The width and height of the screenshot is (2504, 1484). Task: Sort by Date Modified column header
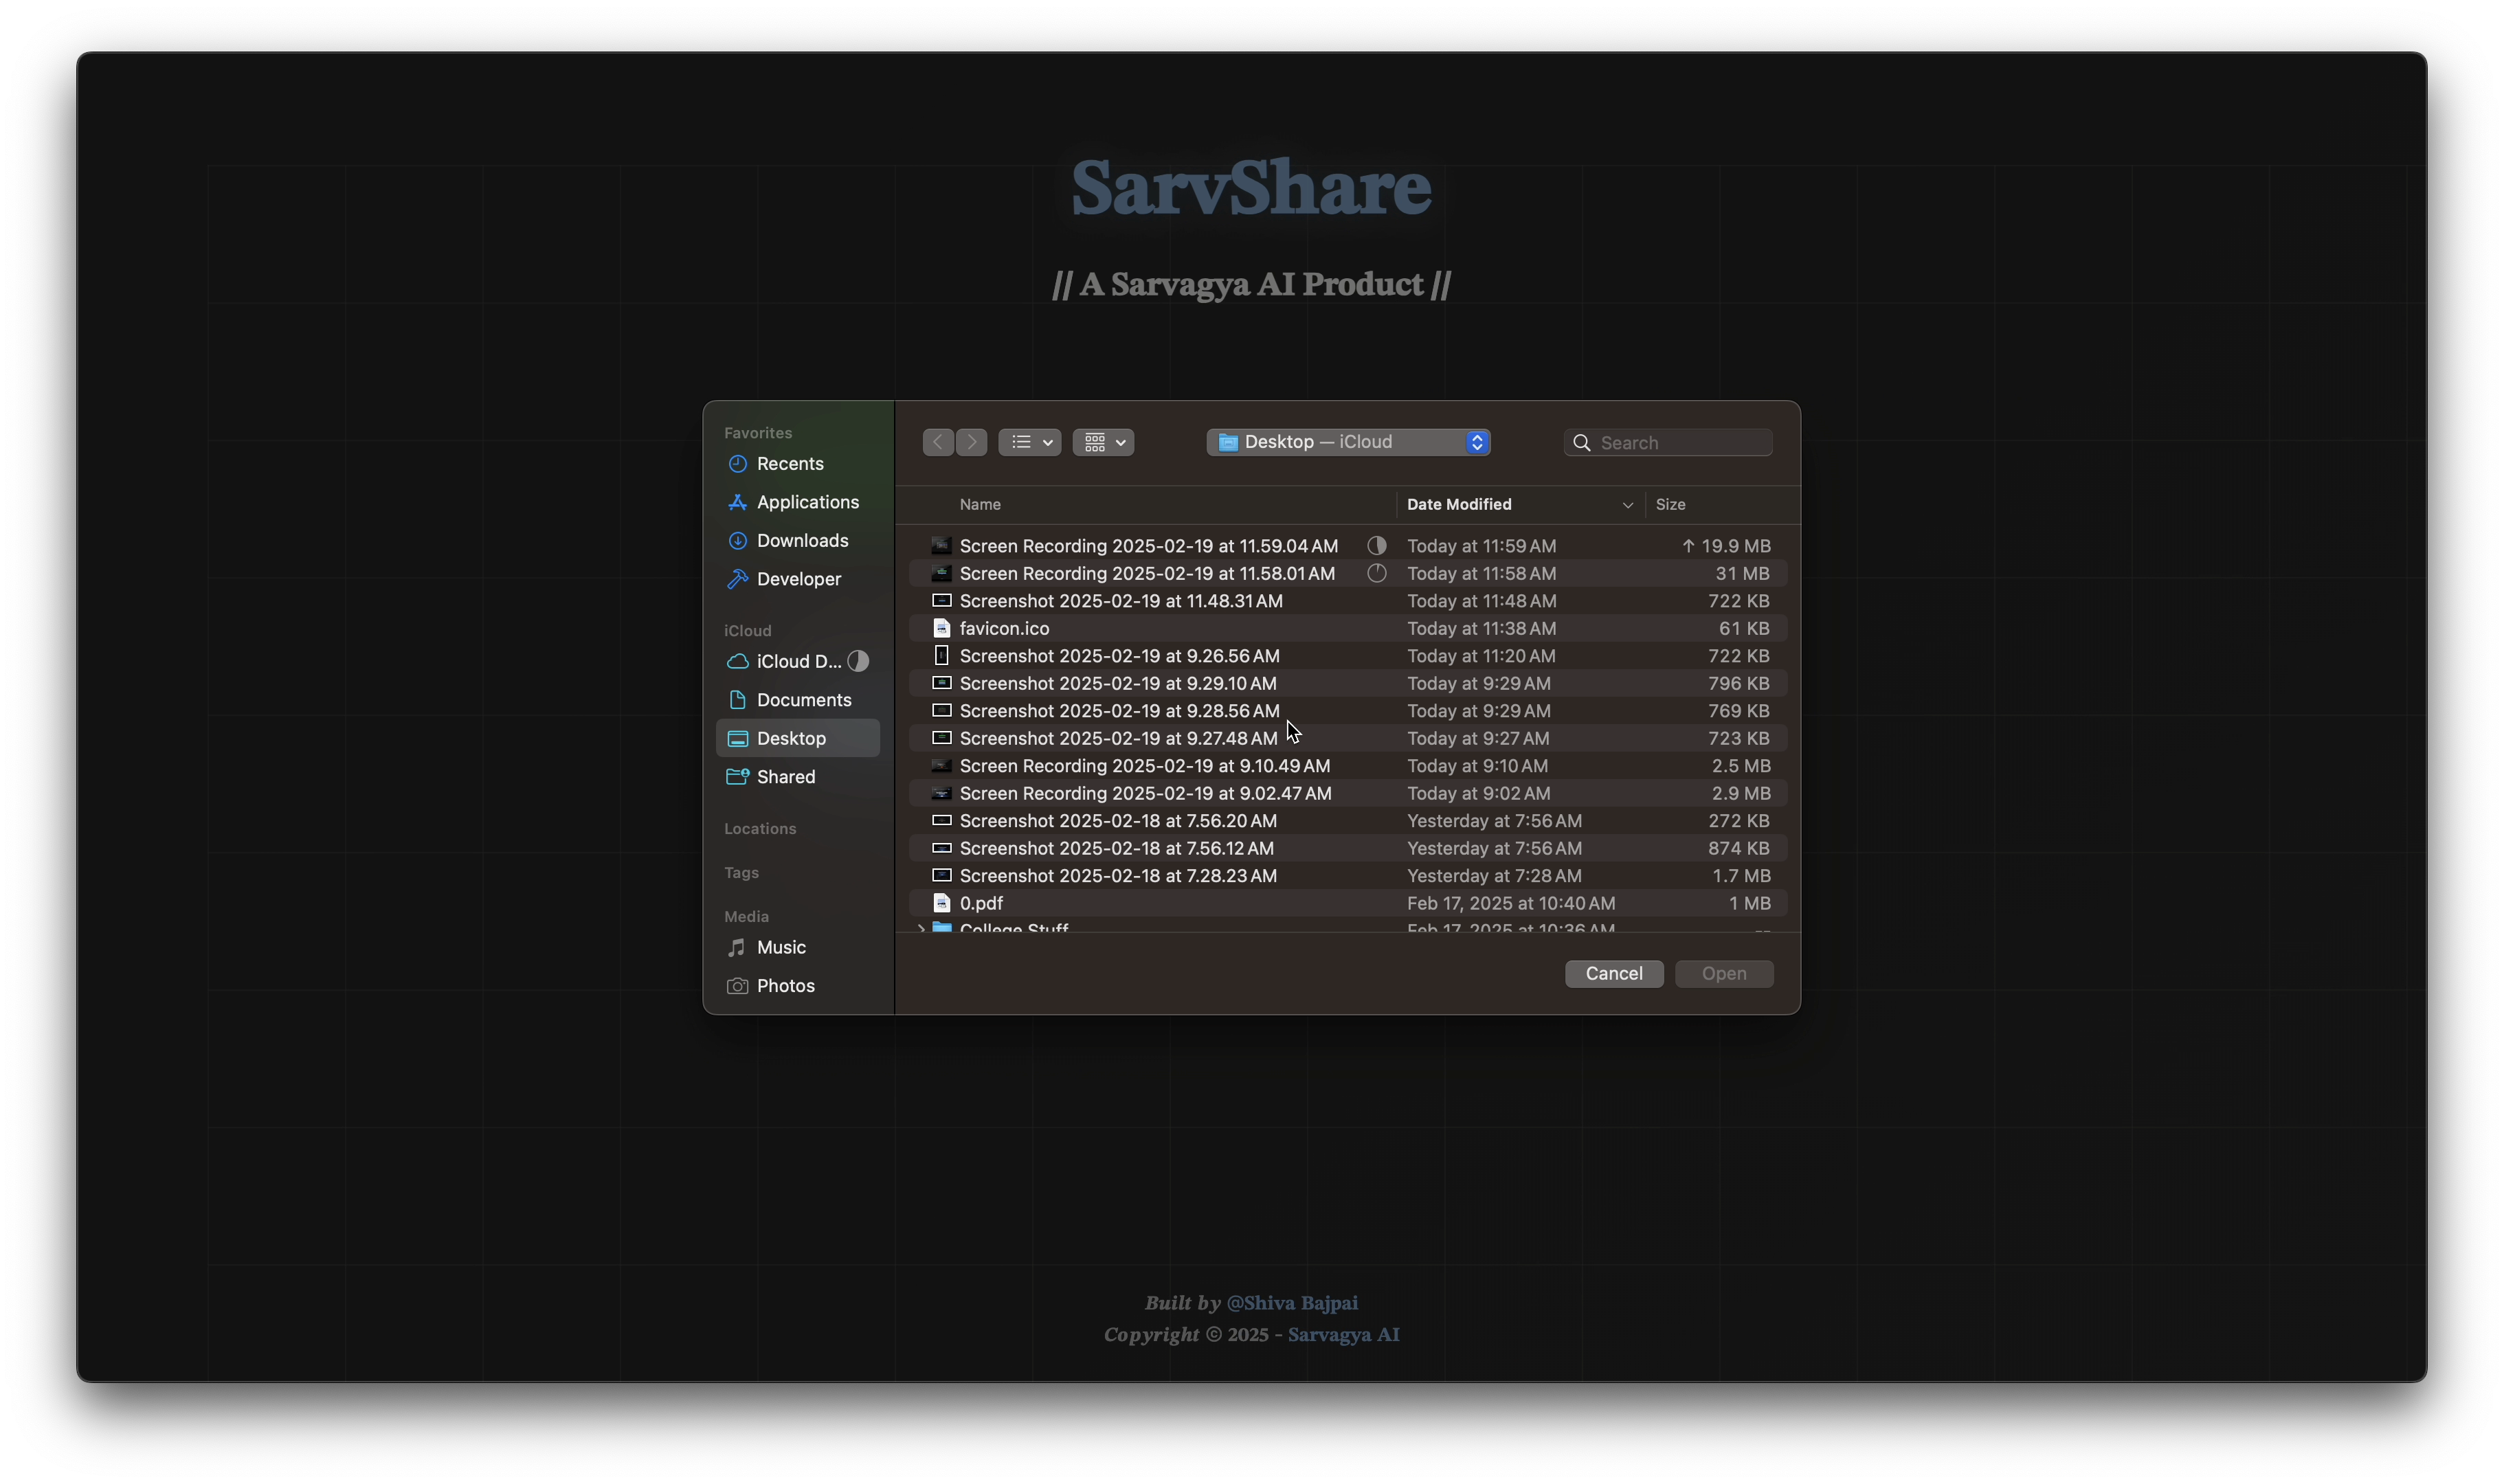1458,505
